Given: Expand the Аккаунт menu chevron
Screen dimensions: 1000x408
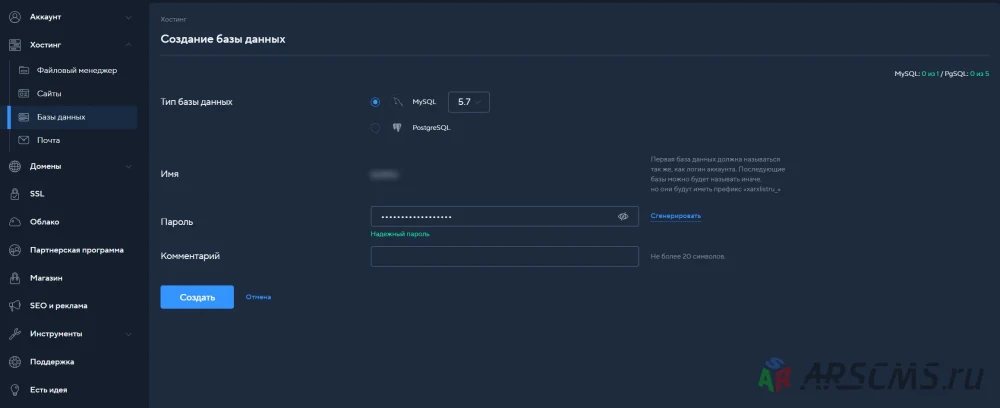Looking at the screenshot, I should click(128, 17).
